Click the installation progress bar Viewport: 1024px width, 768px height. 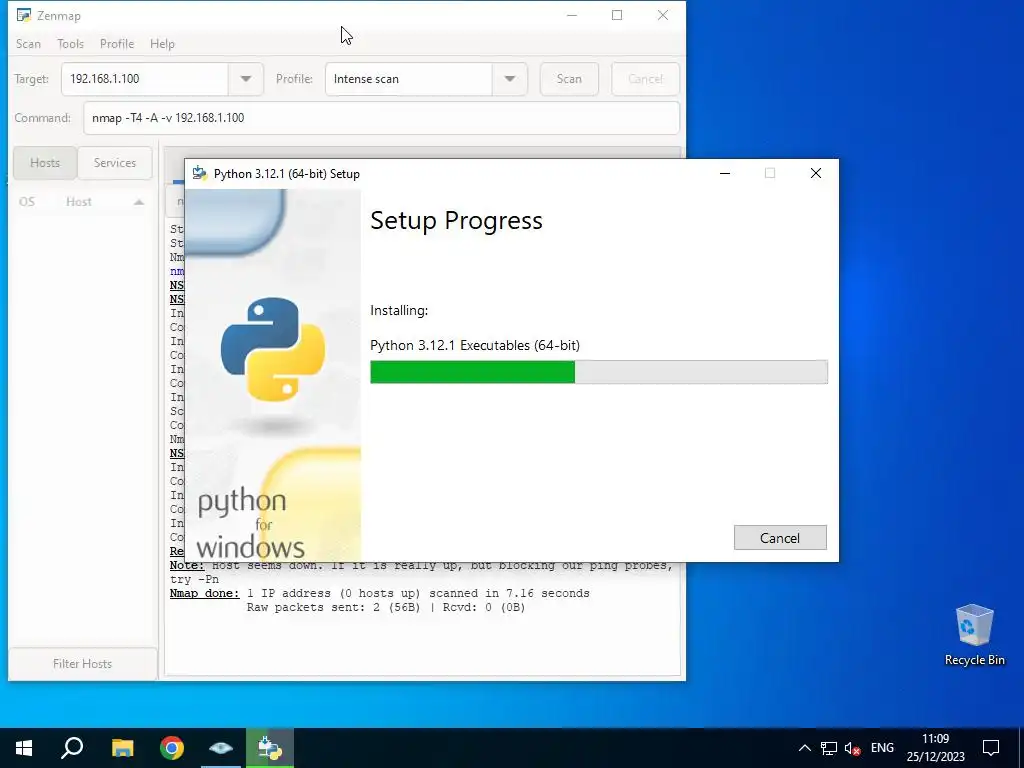point(599,372)
